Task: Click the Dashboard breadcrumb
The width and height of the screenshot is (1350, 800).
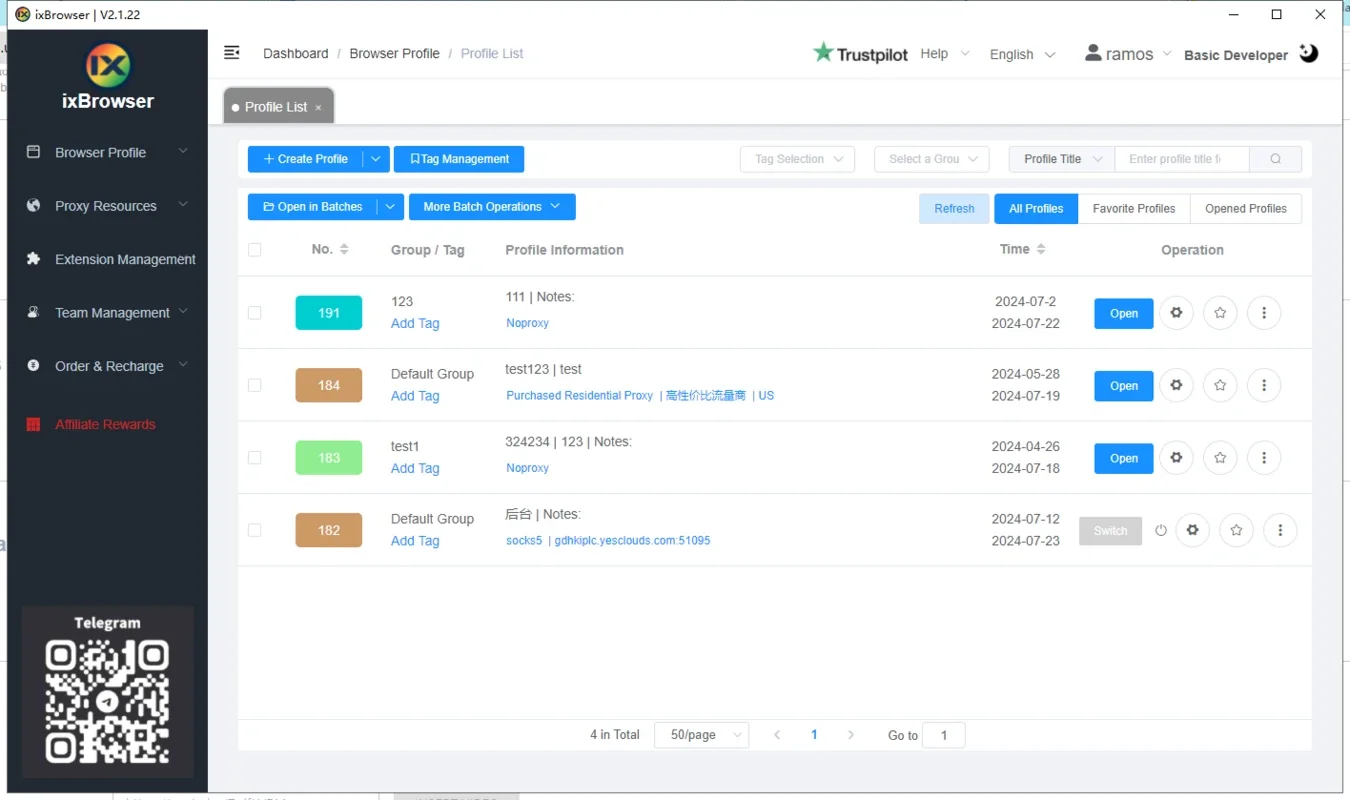Action: [x=295, y=53]
